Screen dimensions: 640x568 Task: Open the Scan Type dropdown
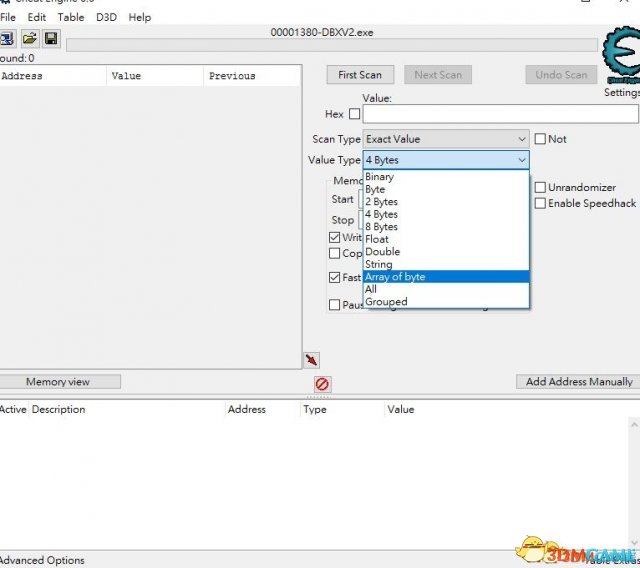coord(446,139)
